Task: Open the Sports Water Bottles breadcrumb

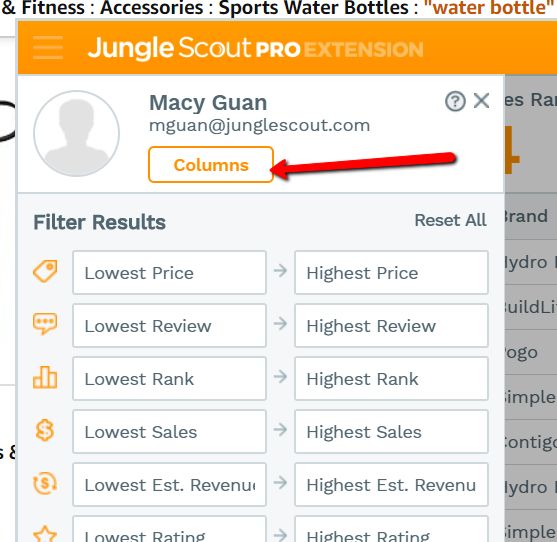Action: (313, 7)
